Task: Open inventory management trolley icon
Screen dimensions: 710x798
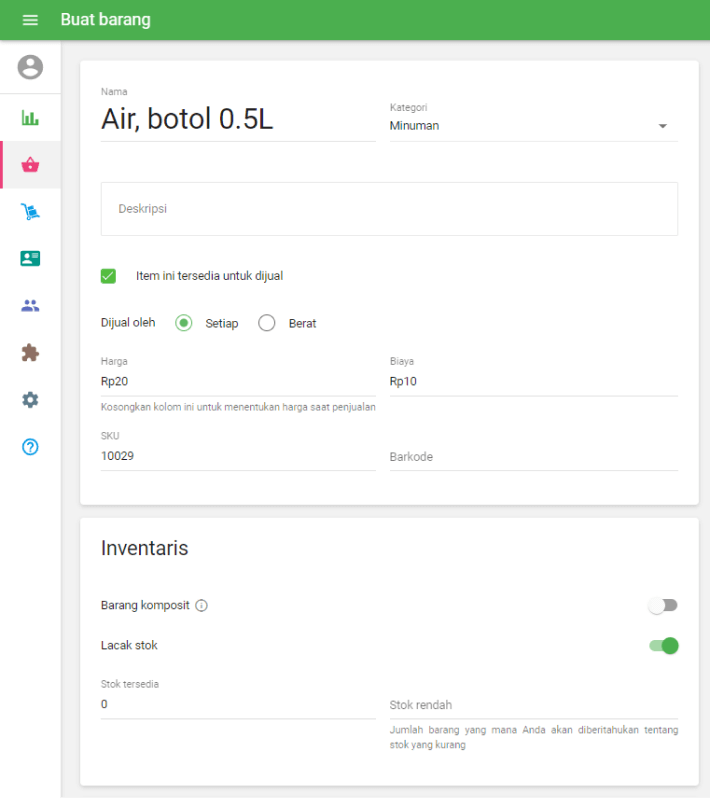Action: coord(30,212)
